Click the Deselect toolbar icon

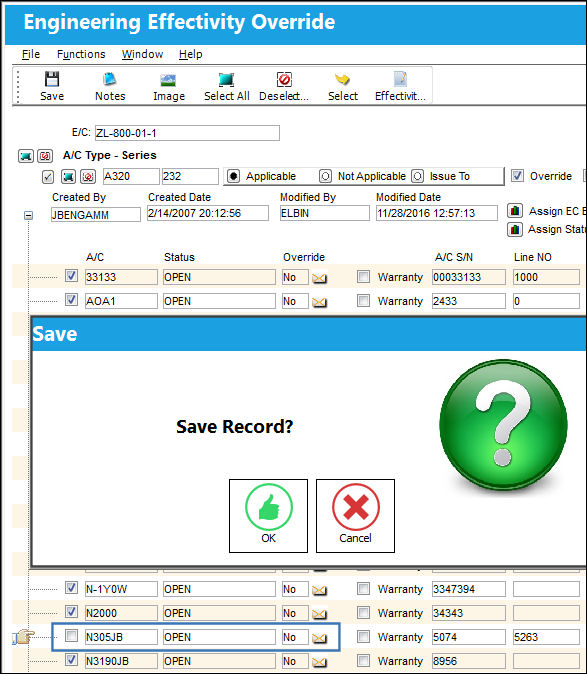284,86
